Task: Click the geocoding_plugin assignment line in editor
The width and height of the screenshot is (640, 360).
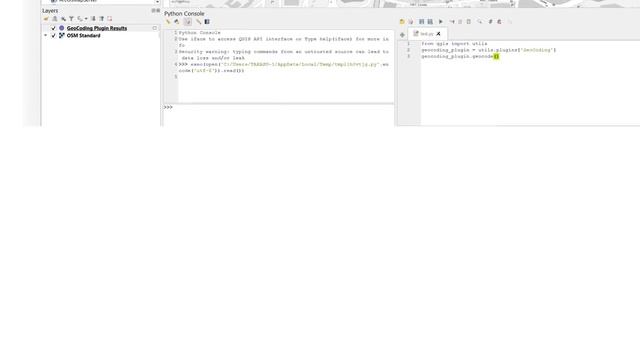Action: [x=489, y=50]
